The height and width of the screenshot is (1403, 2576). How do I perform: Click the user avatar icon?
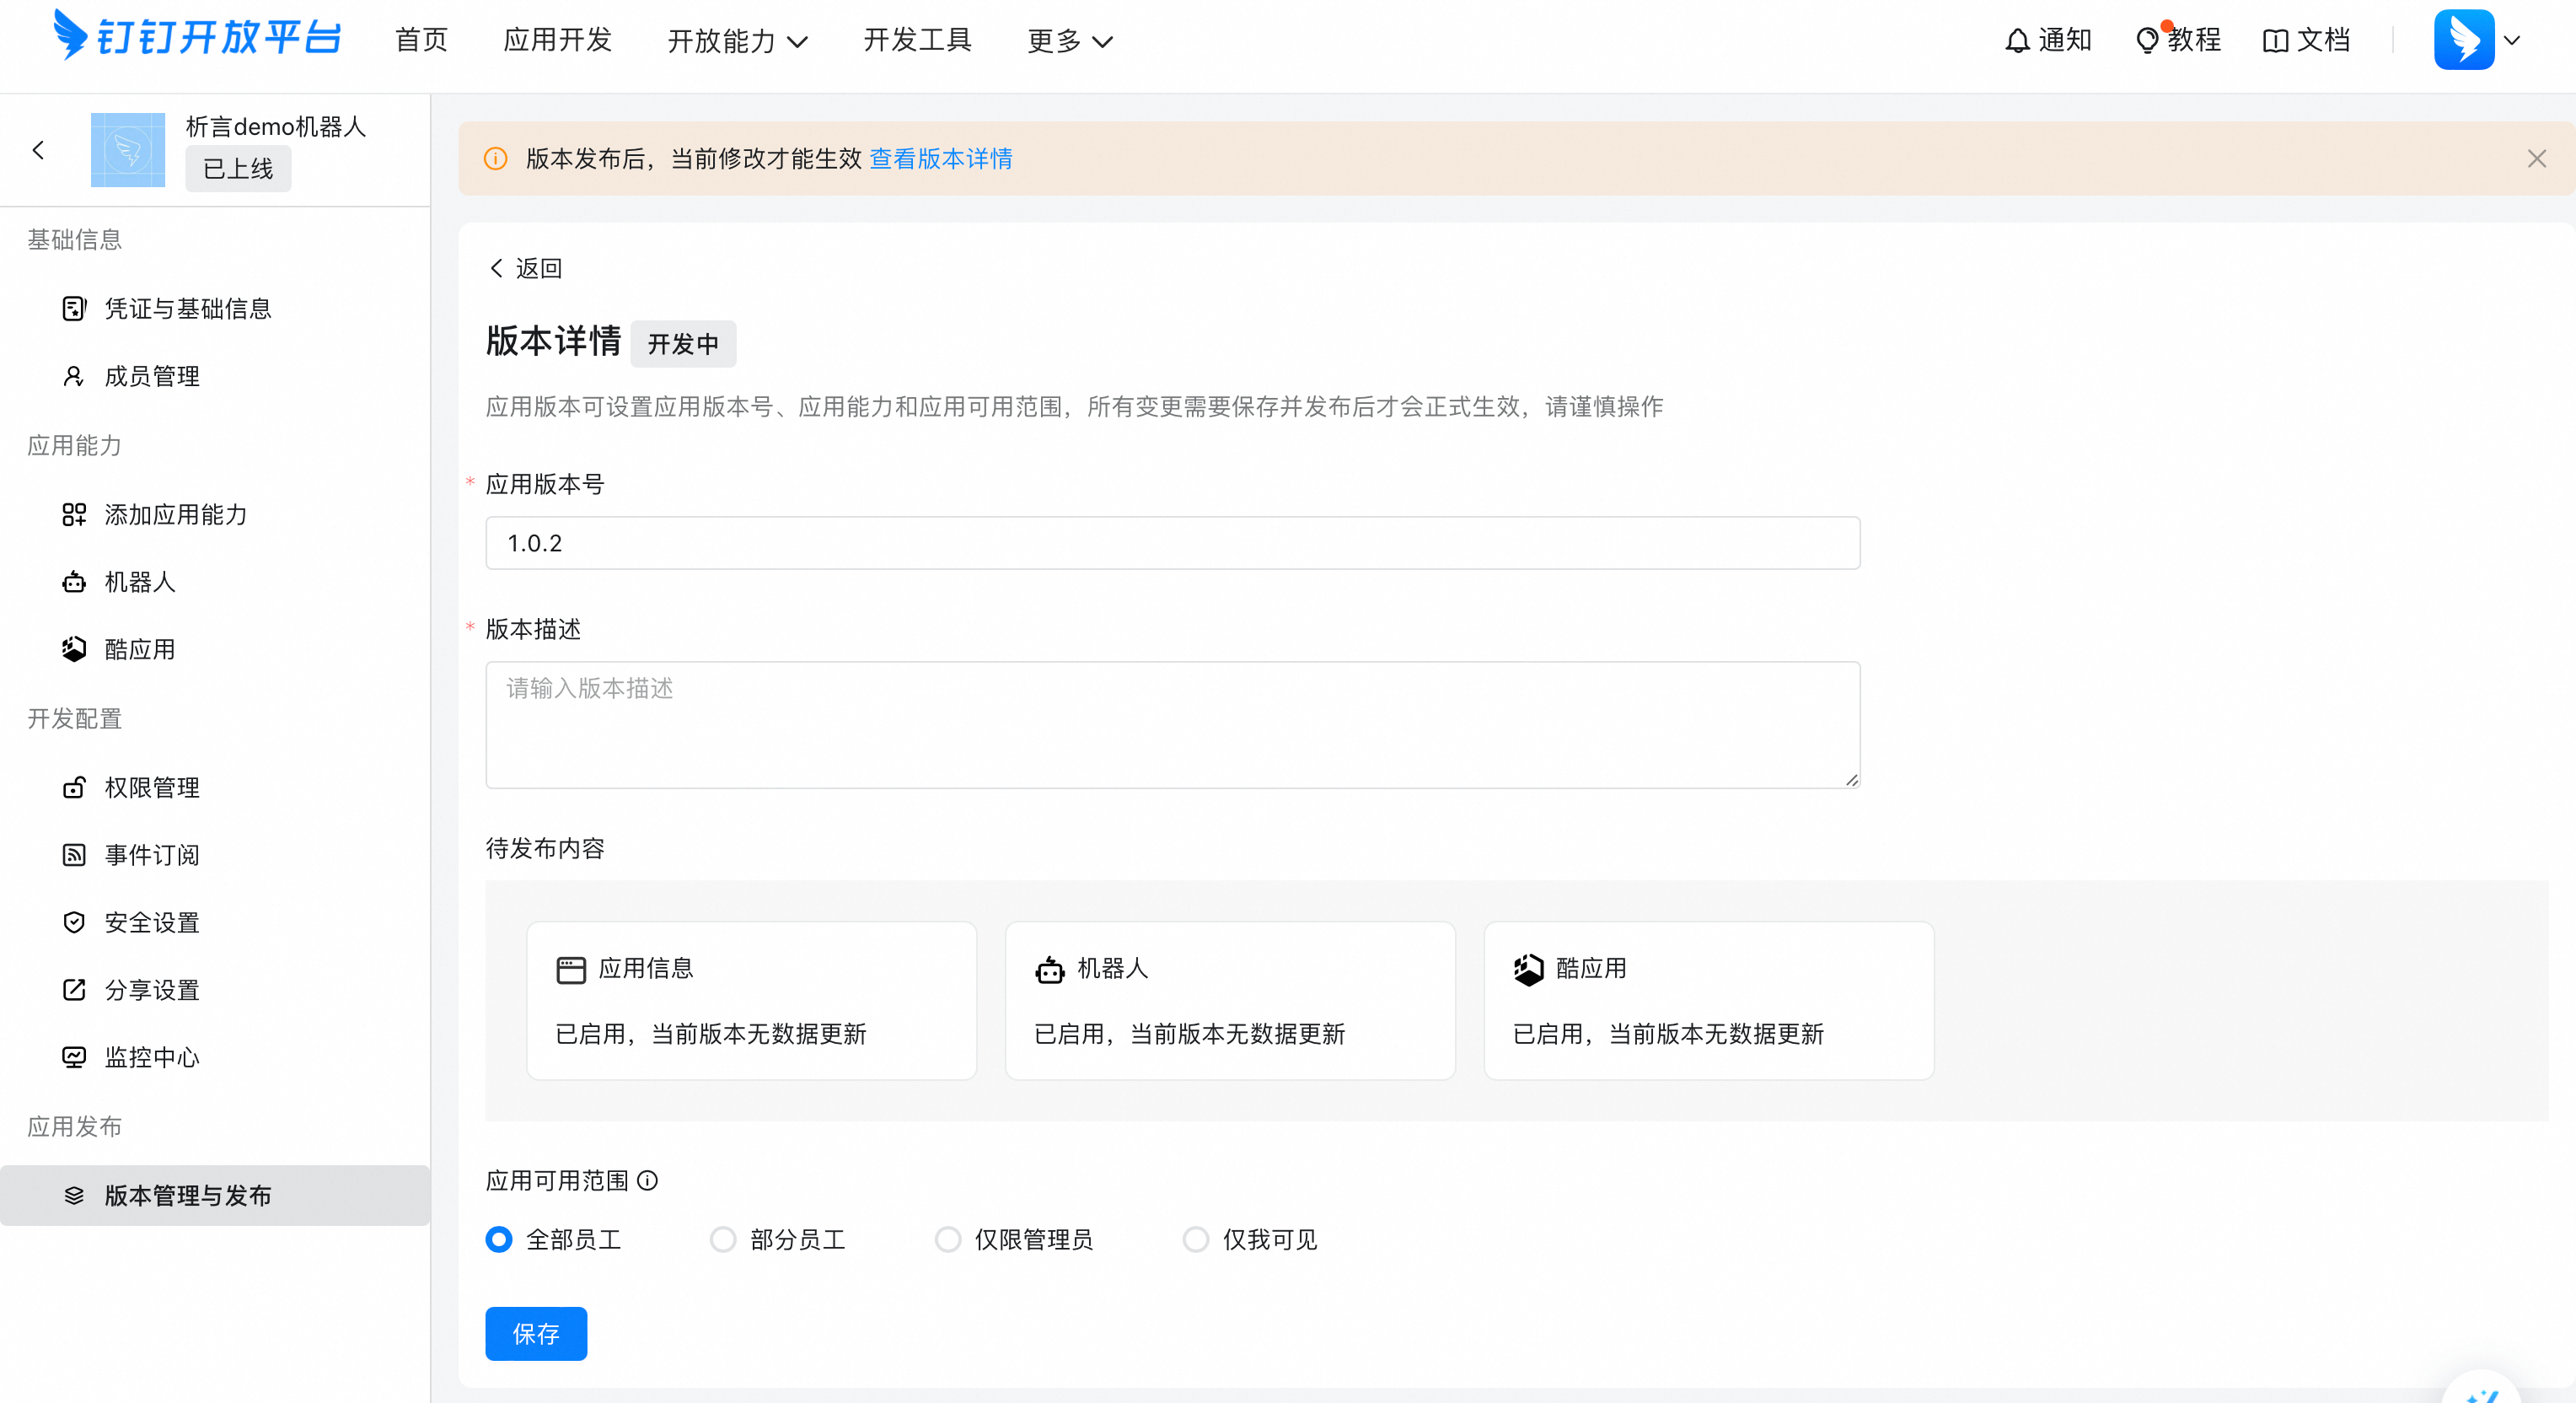2464,40
